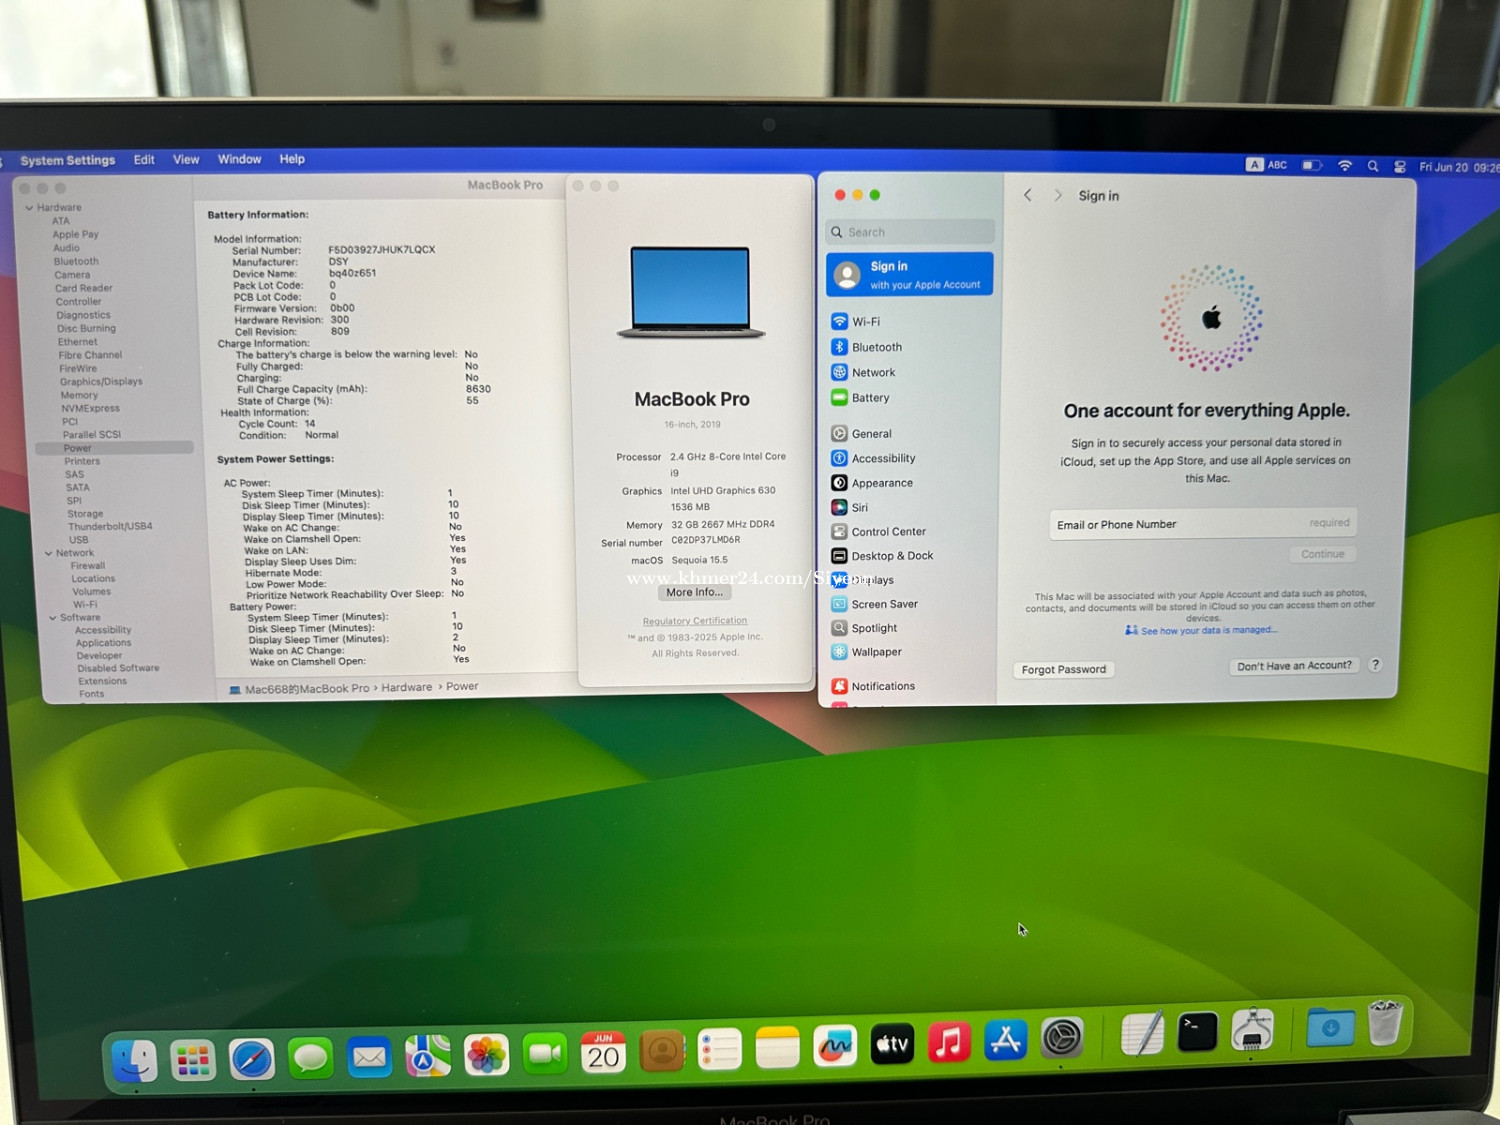Screen dimensions: 1500x1125
Task: Open Launchpad in the Dock
Action: click(193, 1059)
